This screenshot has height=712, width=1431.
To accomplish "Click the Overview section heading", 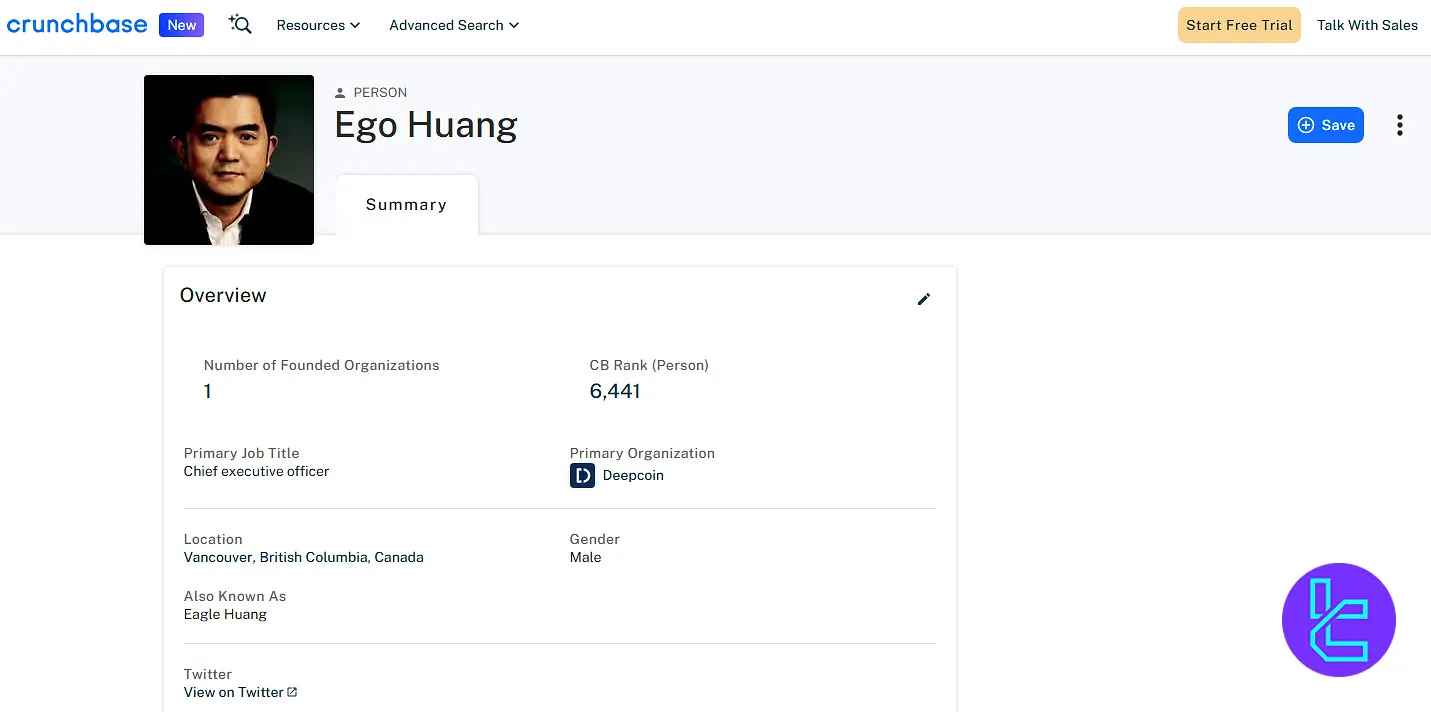I will point(223,295).
